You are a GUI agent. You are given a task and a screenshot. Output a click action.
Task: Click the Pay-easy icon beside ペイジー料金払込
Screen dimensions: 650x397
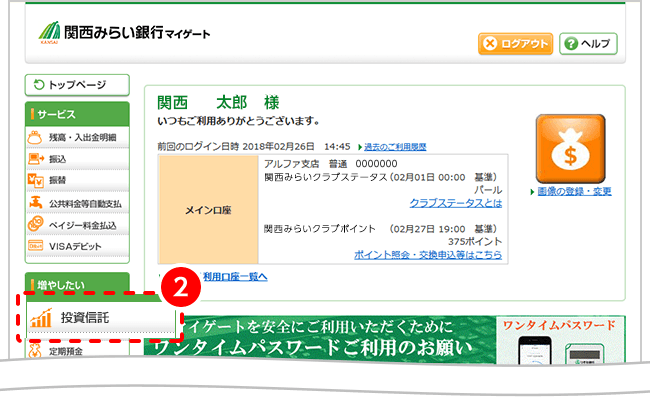pos(36,224)
